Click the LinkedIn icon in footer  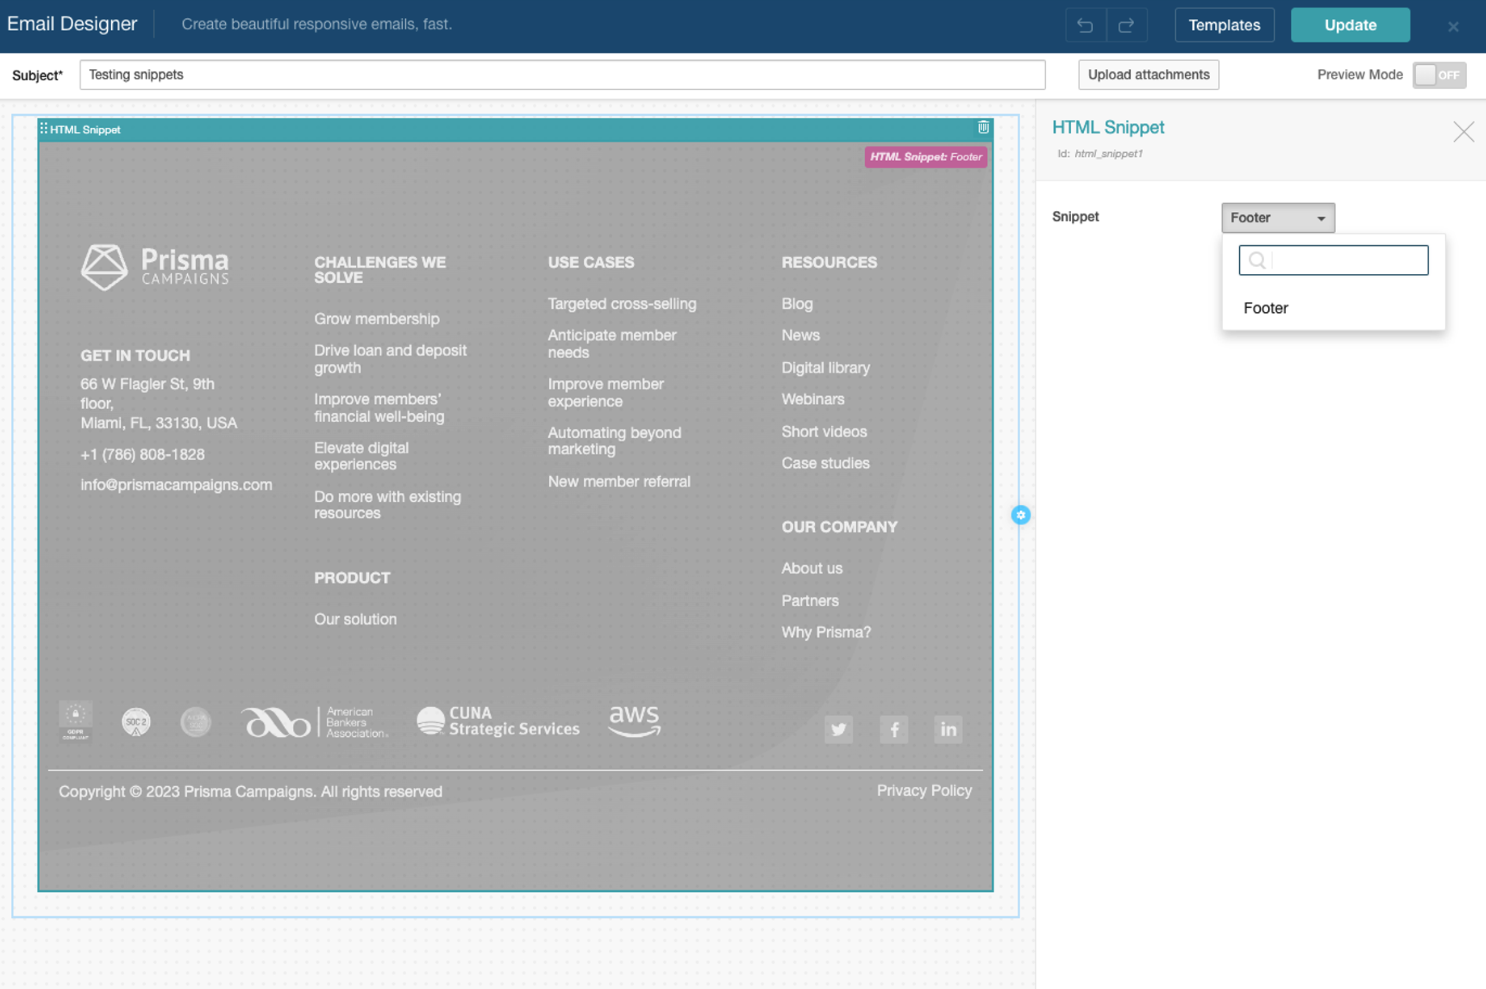point(948,729)
